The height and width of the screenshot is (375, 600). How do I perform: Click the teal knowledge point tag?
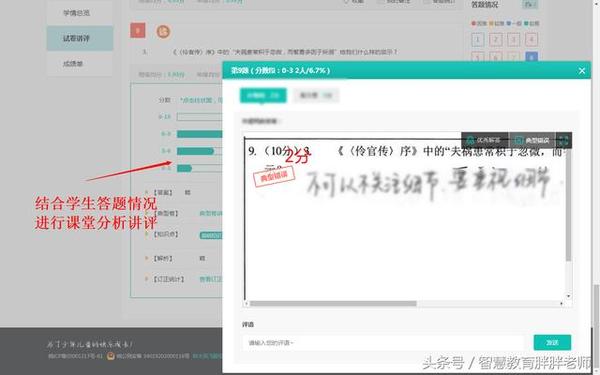[x=211, y=235]
